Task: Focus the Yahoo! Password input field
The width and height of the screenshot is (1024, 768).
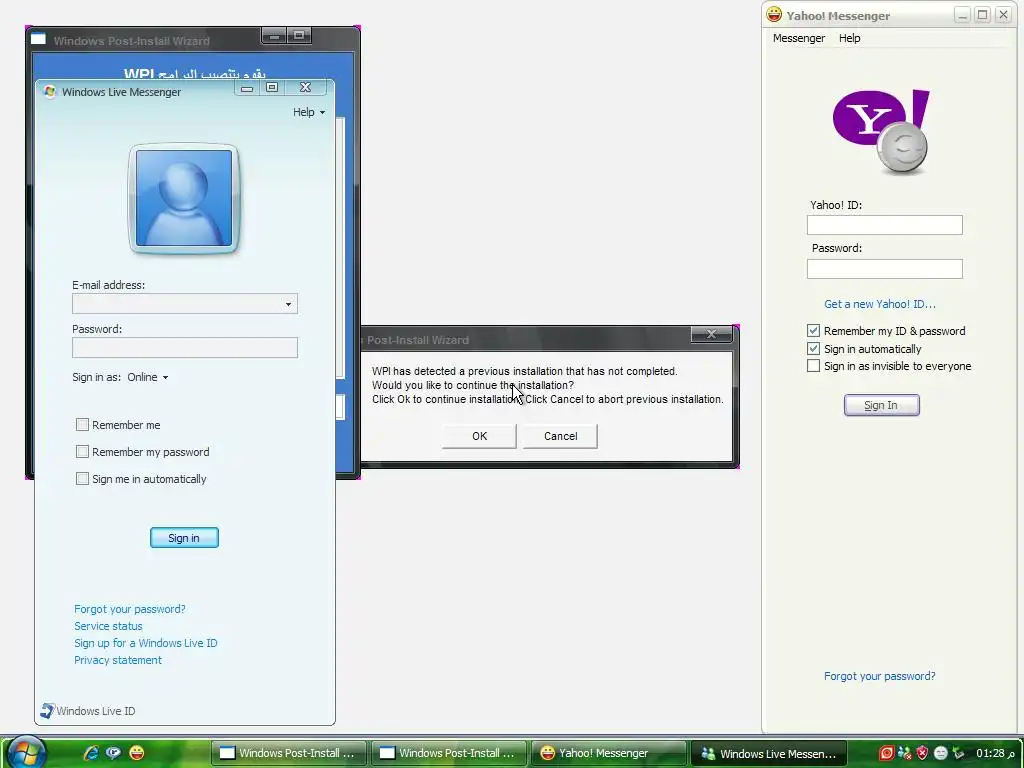Action: point(884,268)
